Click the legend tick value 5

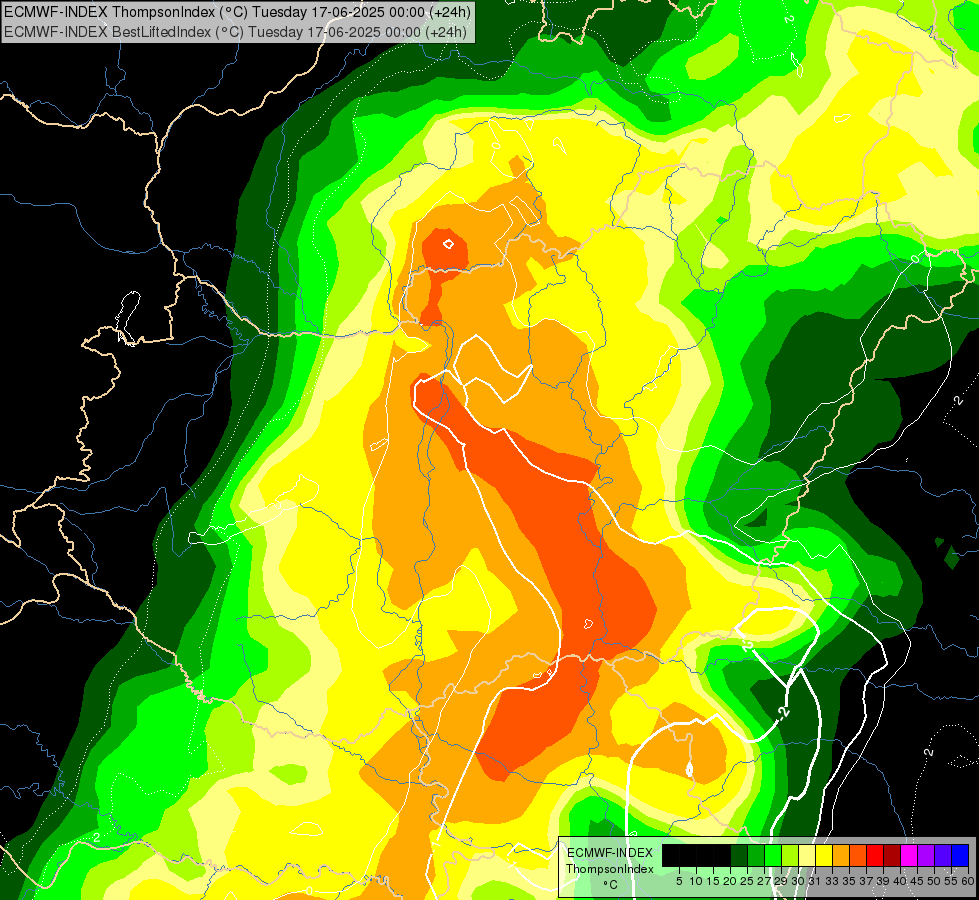click(x=679, y=881)
